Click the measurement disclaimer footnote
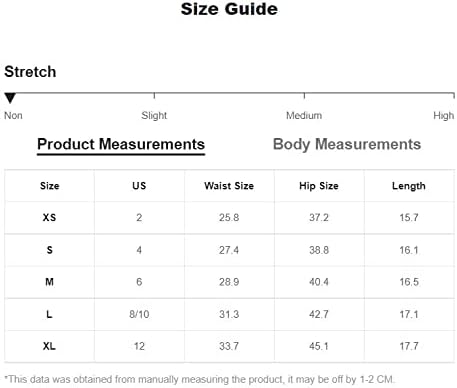This screenshot has height=388, width=457. (199, 379)
